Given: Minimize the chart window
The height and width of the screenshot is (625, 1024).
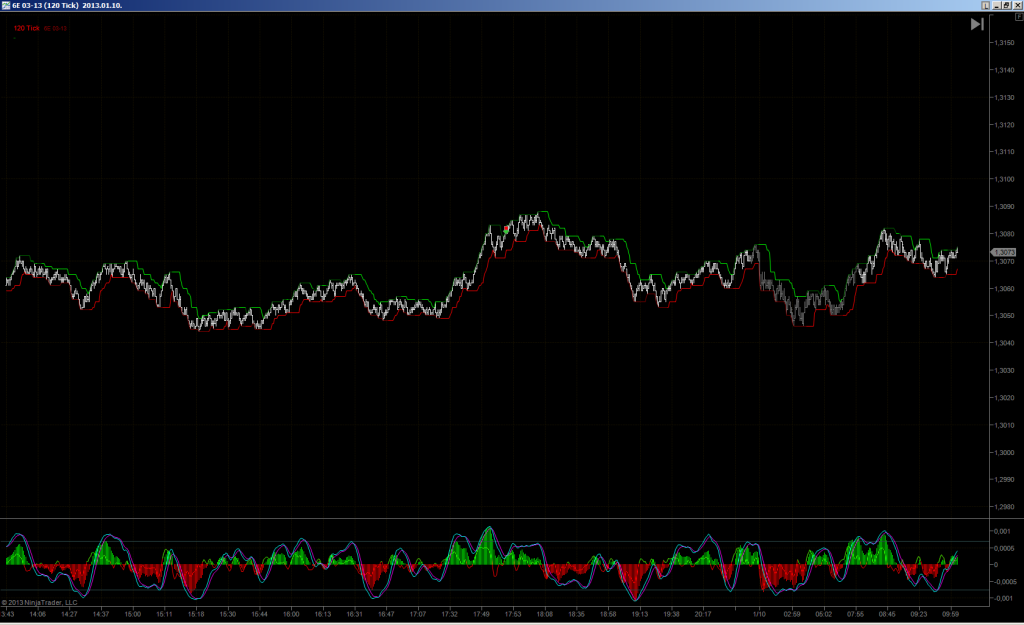Looking at the screenshot, I should [997, 5].
